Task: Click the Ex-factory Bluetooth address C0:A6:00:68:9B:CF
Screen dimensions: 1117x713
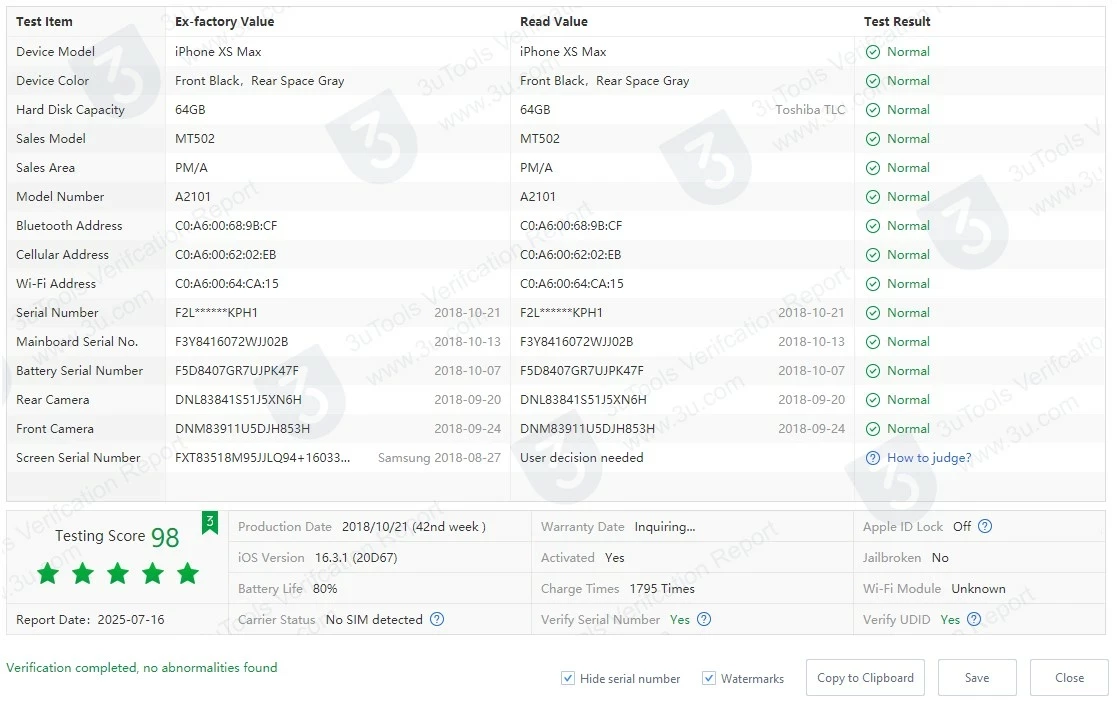Action: coord(226,226)
